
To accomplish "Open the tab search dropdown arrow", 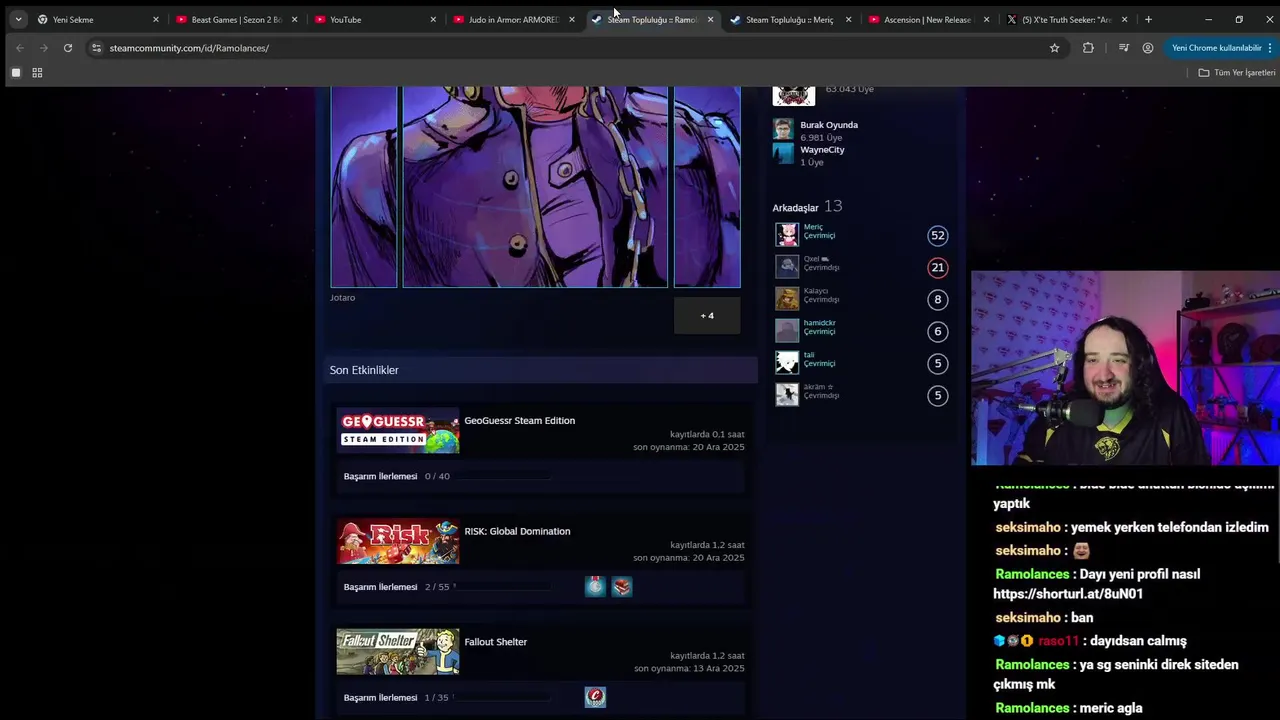I will [18, 19].
